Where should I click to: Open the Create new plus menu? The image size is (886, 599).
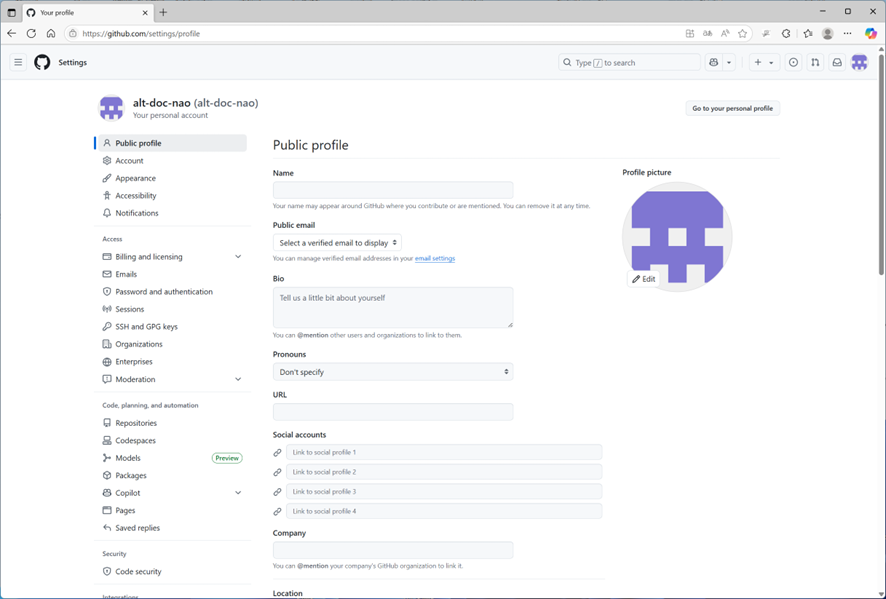coord(764,62)
